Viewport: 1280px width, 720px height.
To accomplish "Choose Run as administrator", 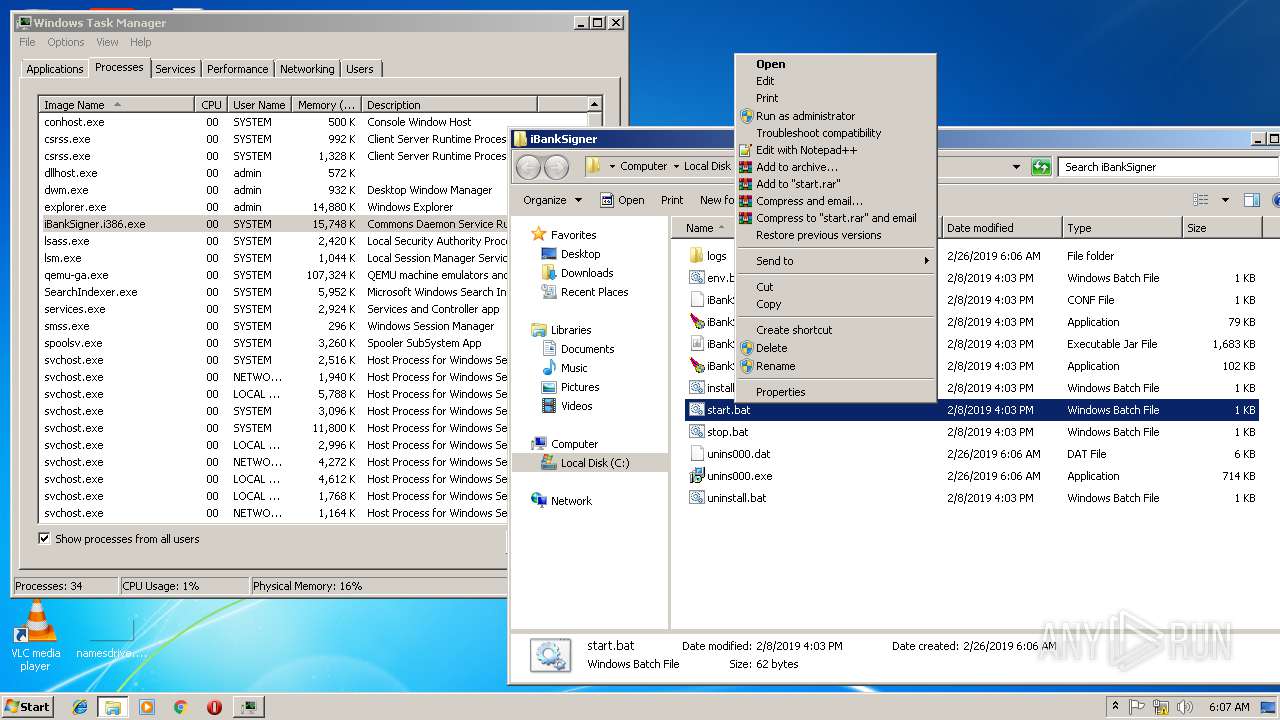I will coord(835,116).
